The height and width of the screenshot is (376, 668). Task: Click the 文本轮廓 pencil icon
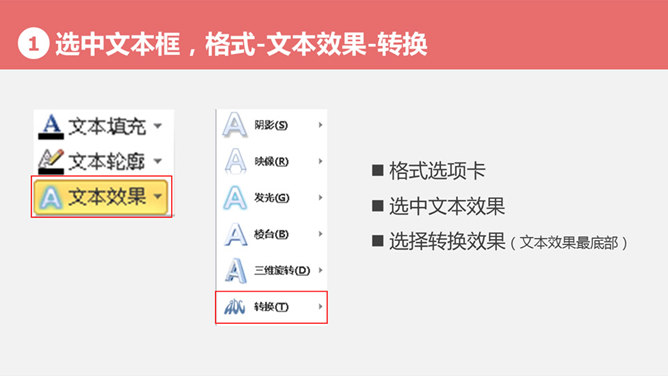(51, 161)
